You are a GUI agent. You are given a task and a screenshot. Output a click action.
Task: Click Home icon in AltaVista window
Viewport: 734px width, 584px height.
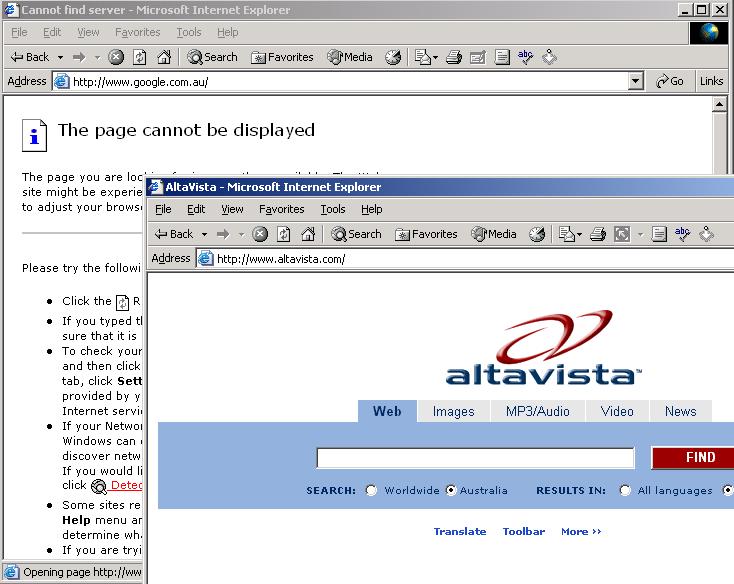[x=308, y=234]
